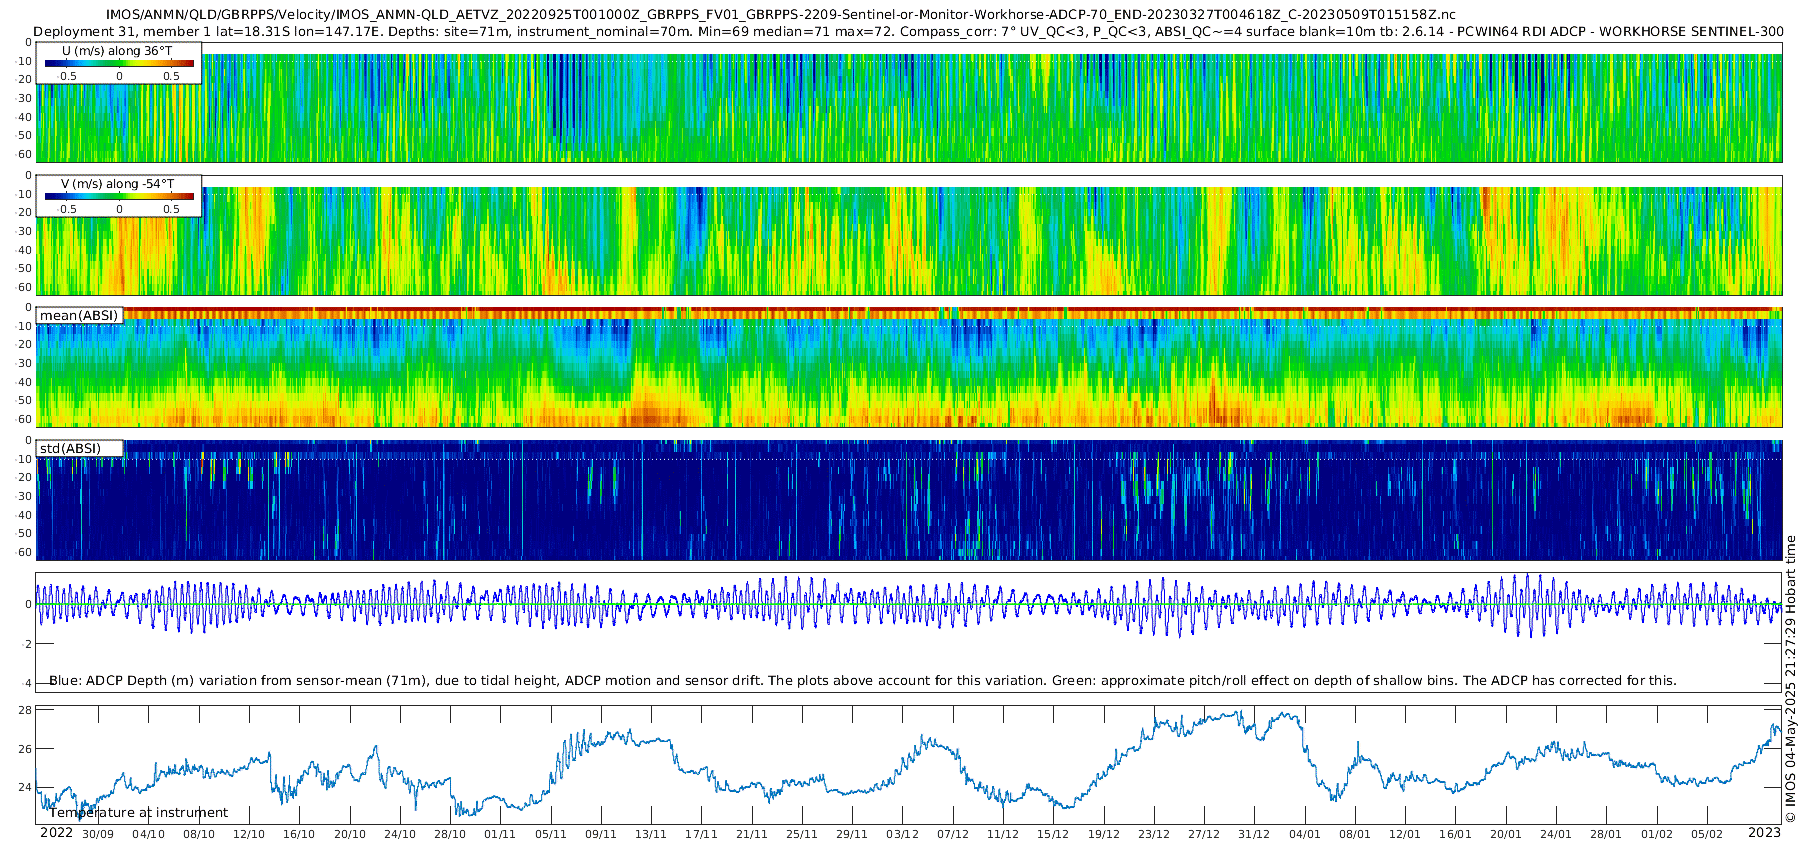Select the 30/09 date tick
The height and width of the screenshot is (850, 1800).
click(98, 834)
